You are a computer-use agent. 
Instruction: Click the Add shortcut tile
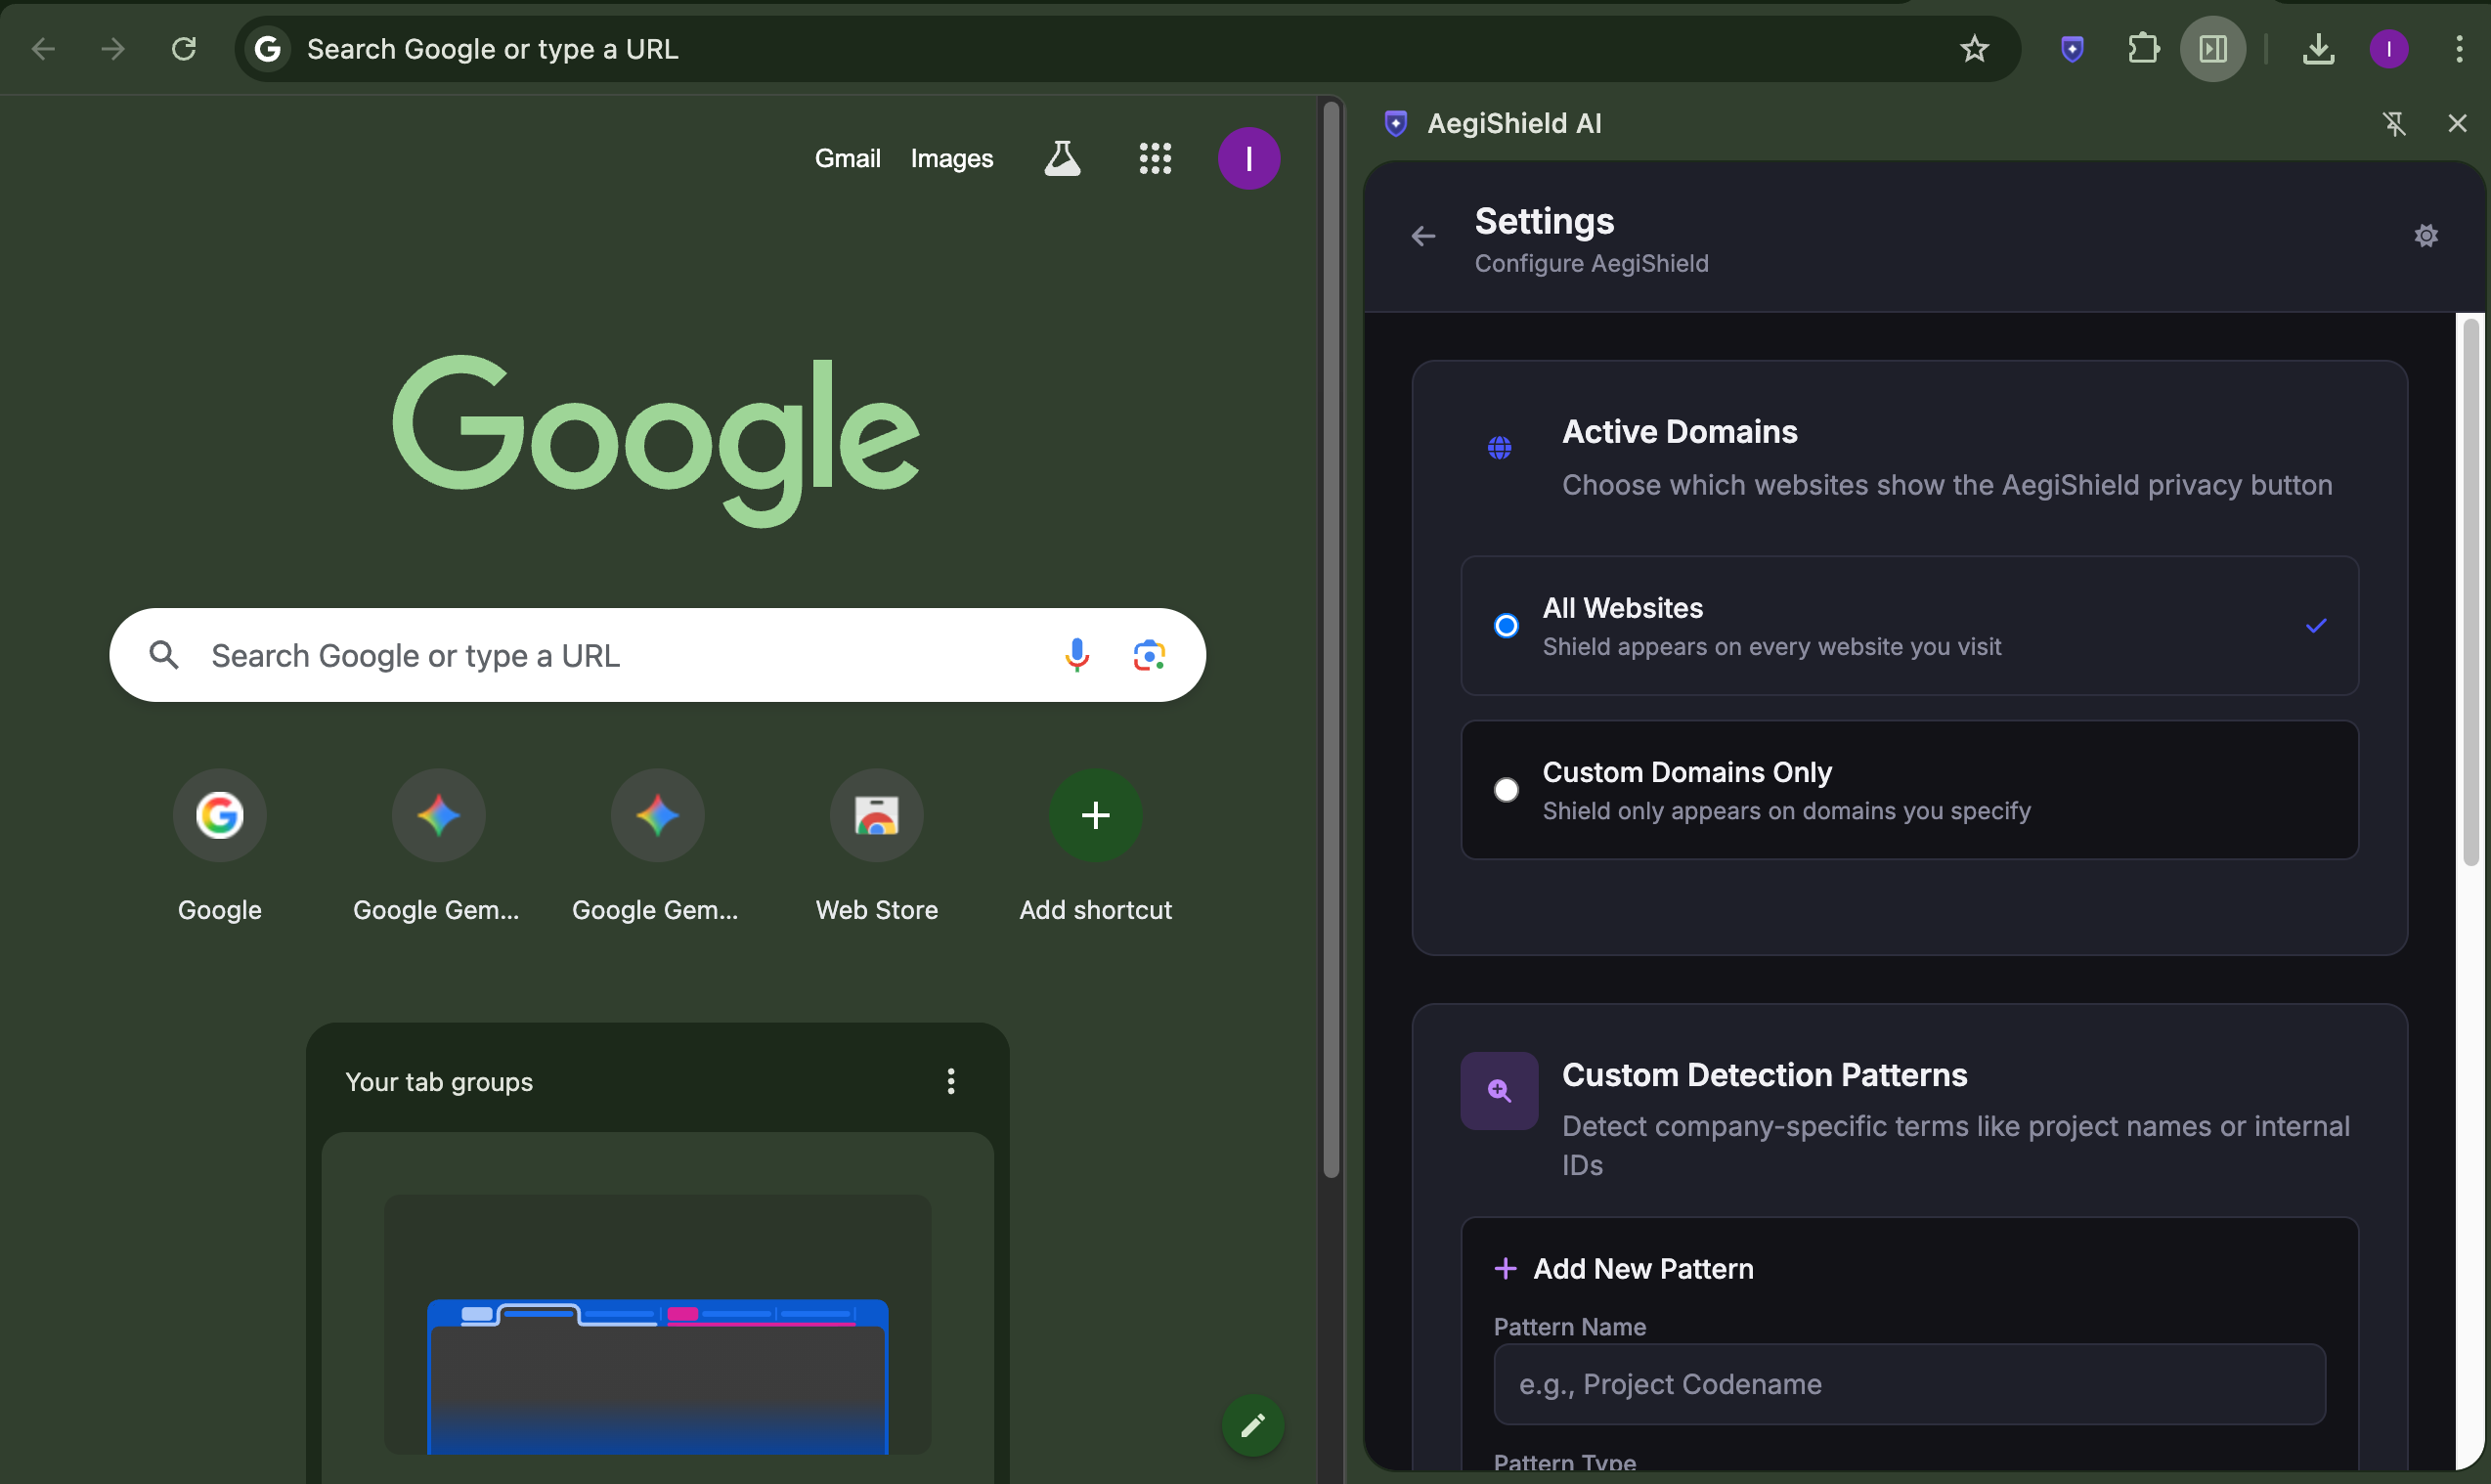point(1095,815)
